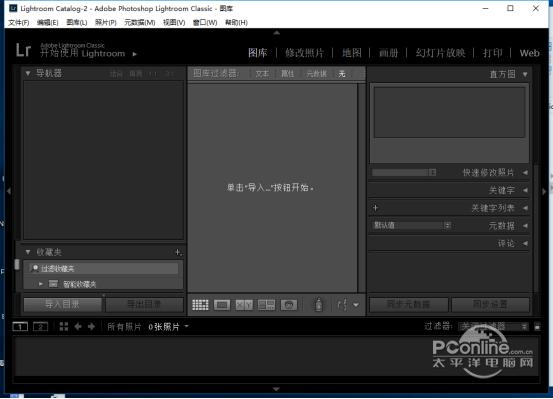Screen dimensions: 553x399
Task: Open sort direction icon in toolbar
Action: (342, 304)
